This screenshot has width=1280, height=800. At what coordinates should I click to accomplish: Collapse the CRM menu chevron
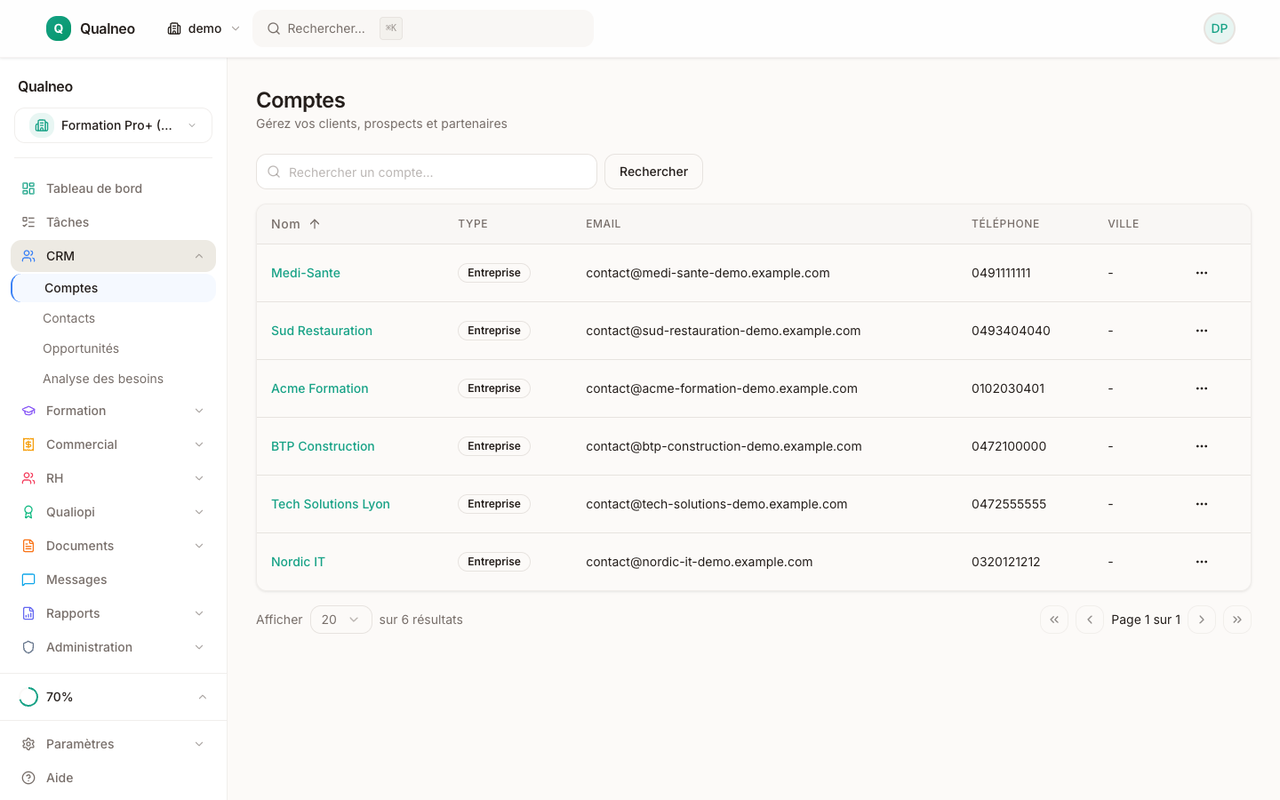pos(199,256)
